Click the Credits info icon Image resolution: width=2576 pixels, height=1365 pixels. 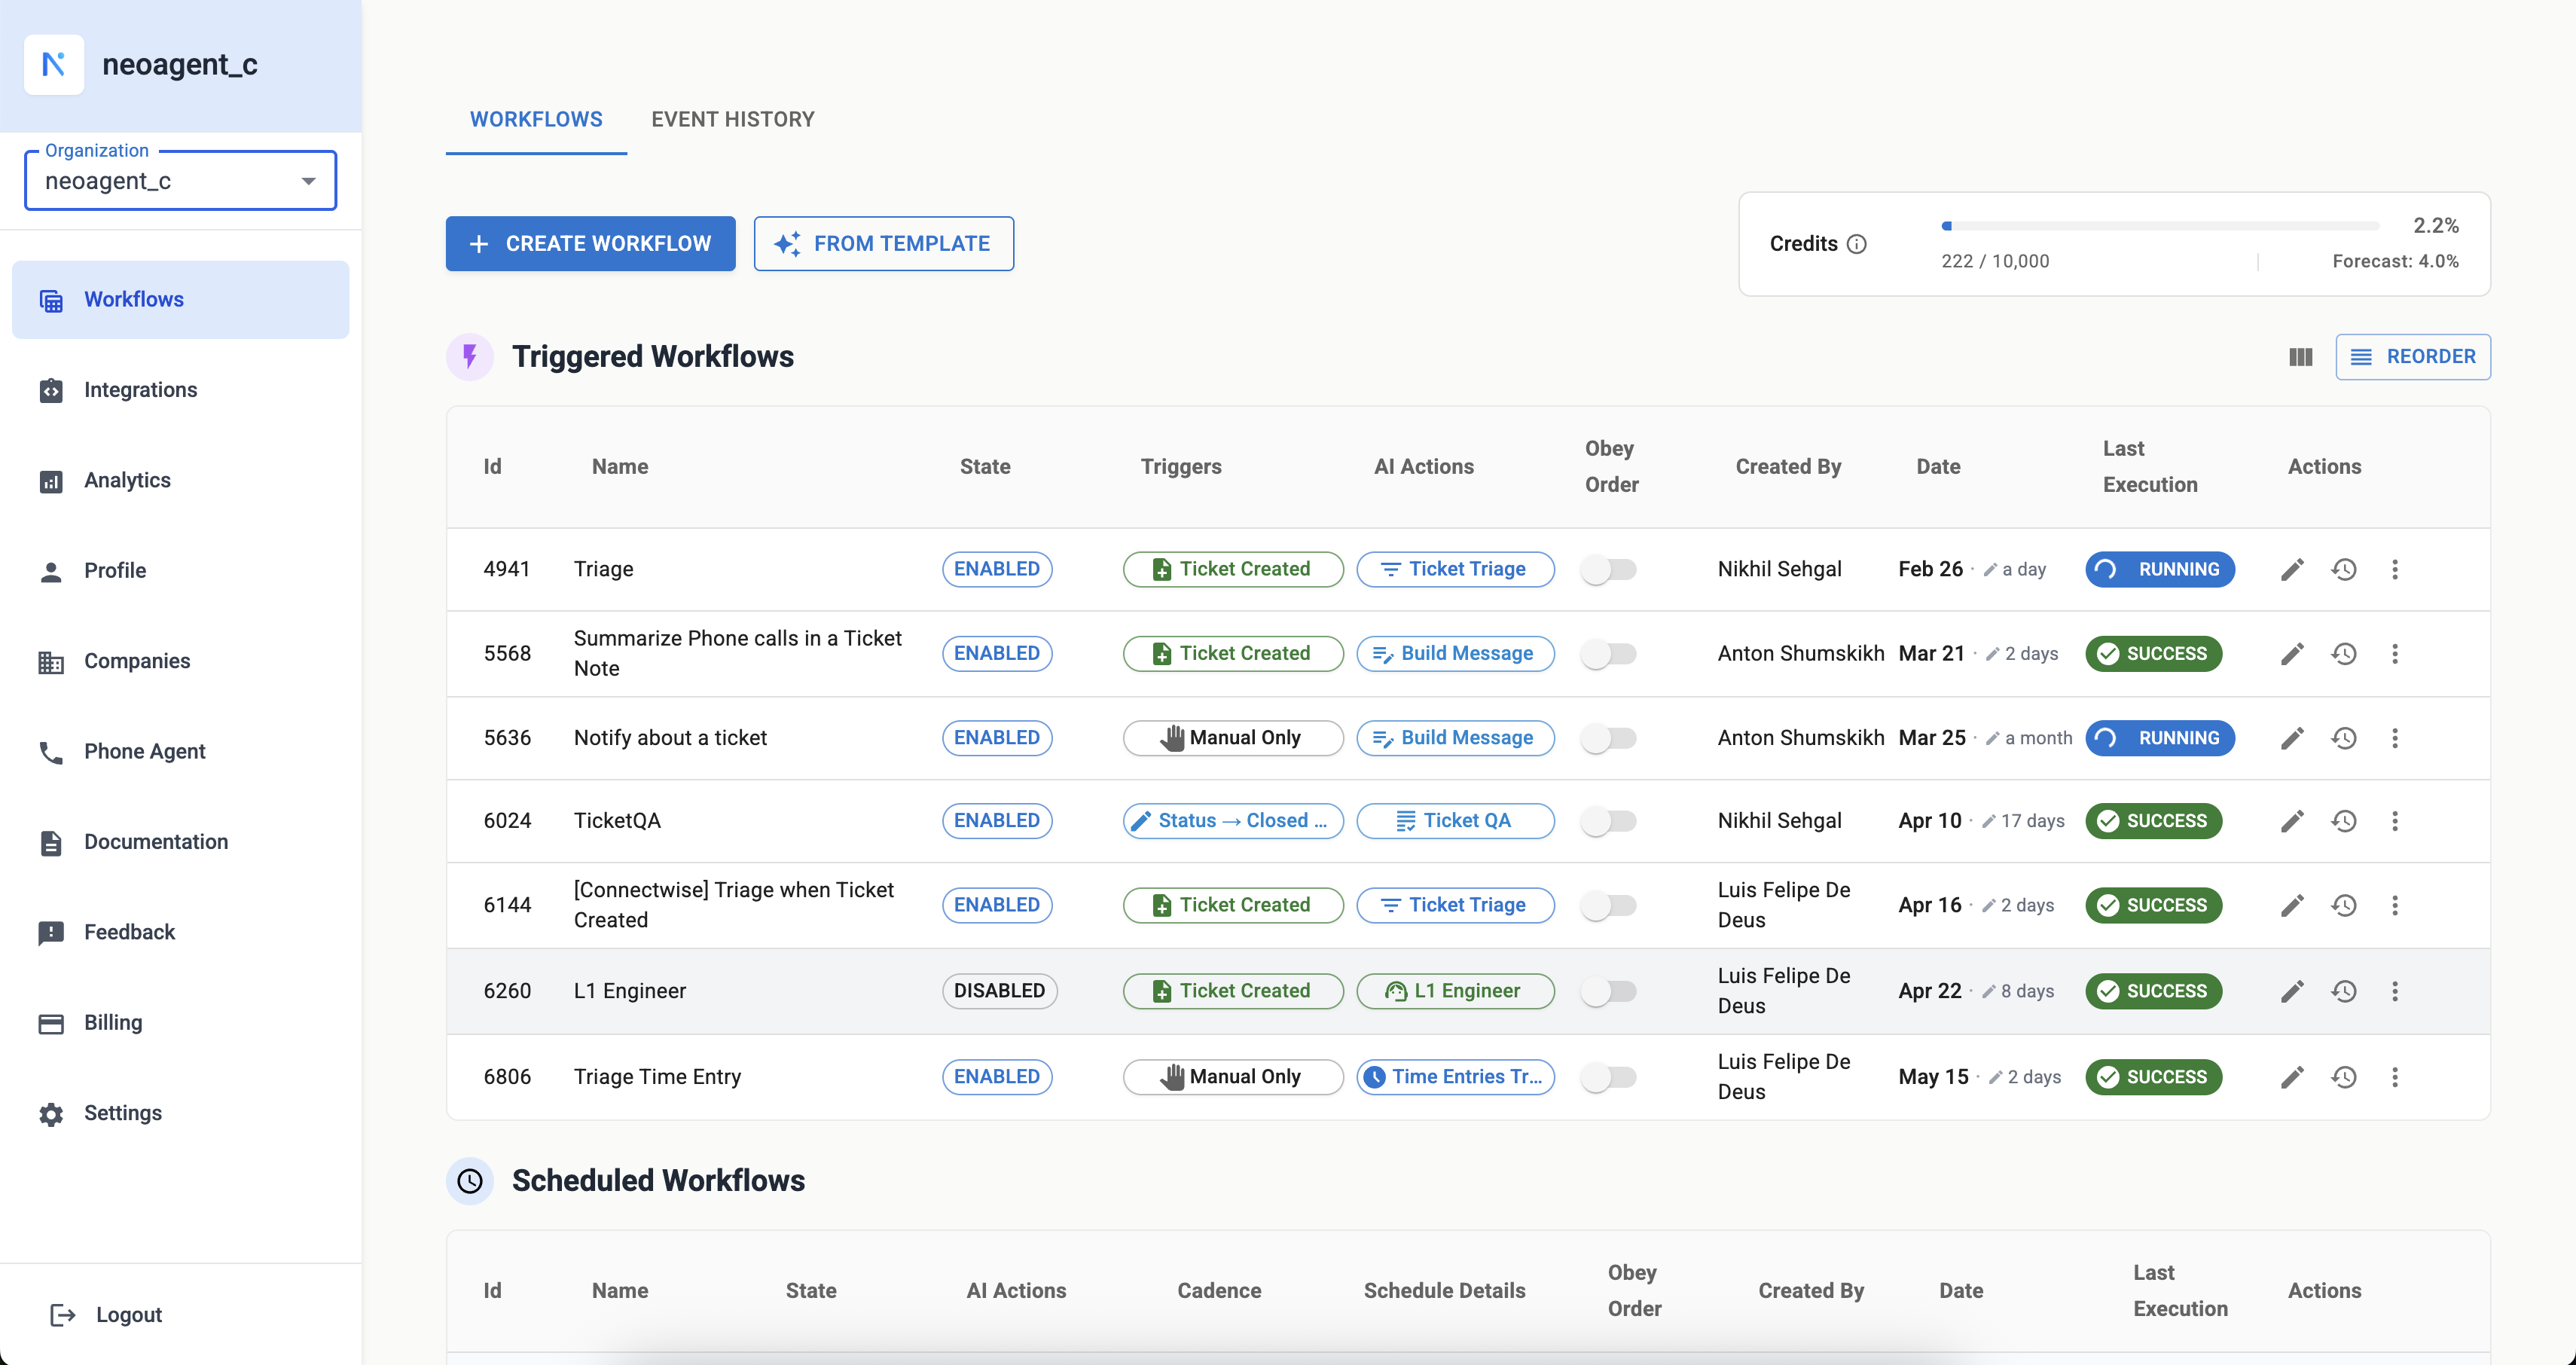point(1856,244)
